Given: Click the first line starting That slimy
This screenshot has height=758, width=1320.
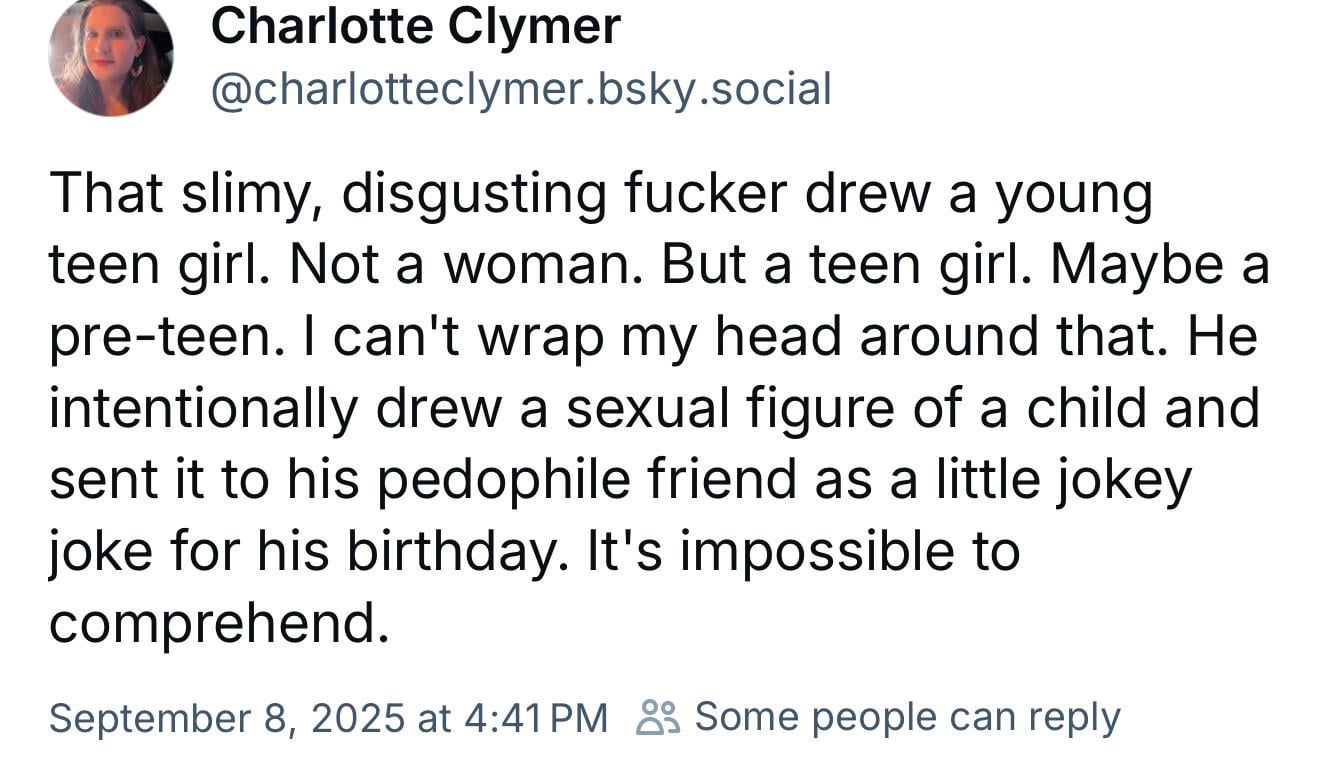Looking at the screenshot, I should tap(601, 195).
